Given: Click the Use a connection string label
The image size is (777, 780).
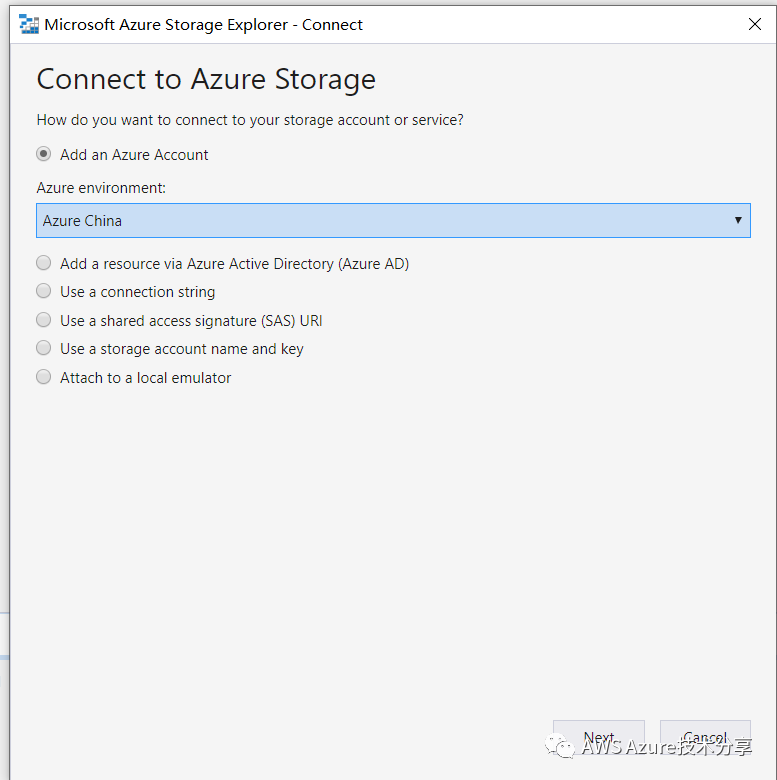Looking at the screenshot, I should (137, 292).
